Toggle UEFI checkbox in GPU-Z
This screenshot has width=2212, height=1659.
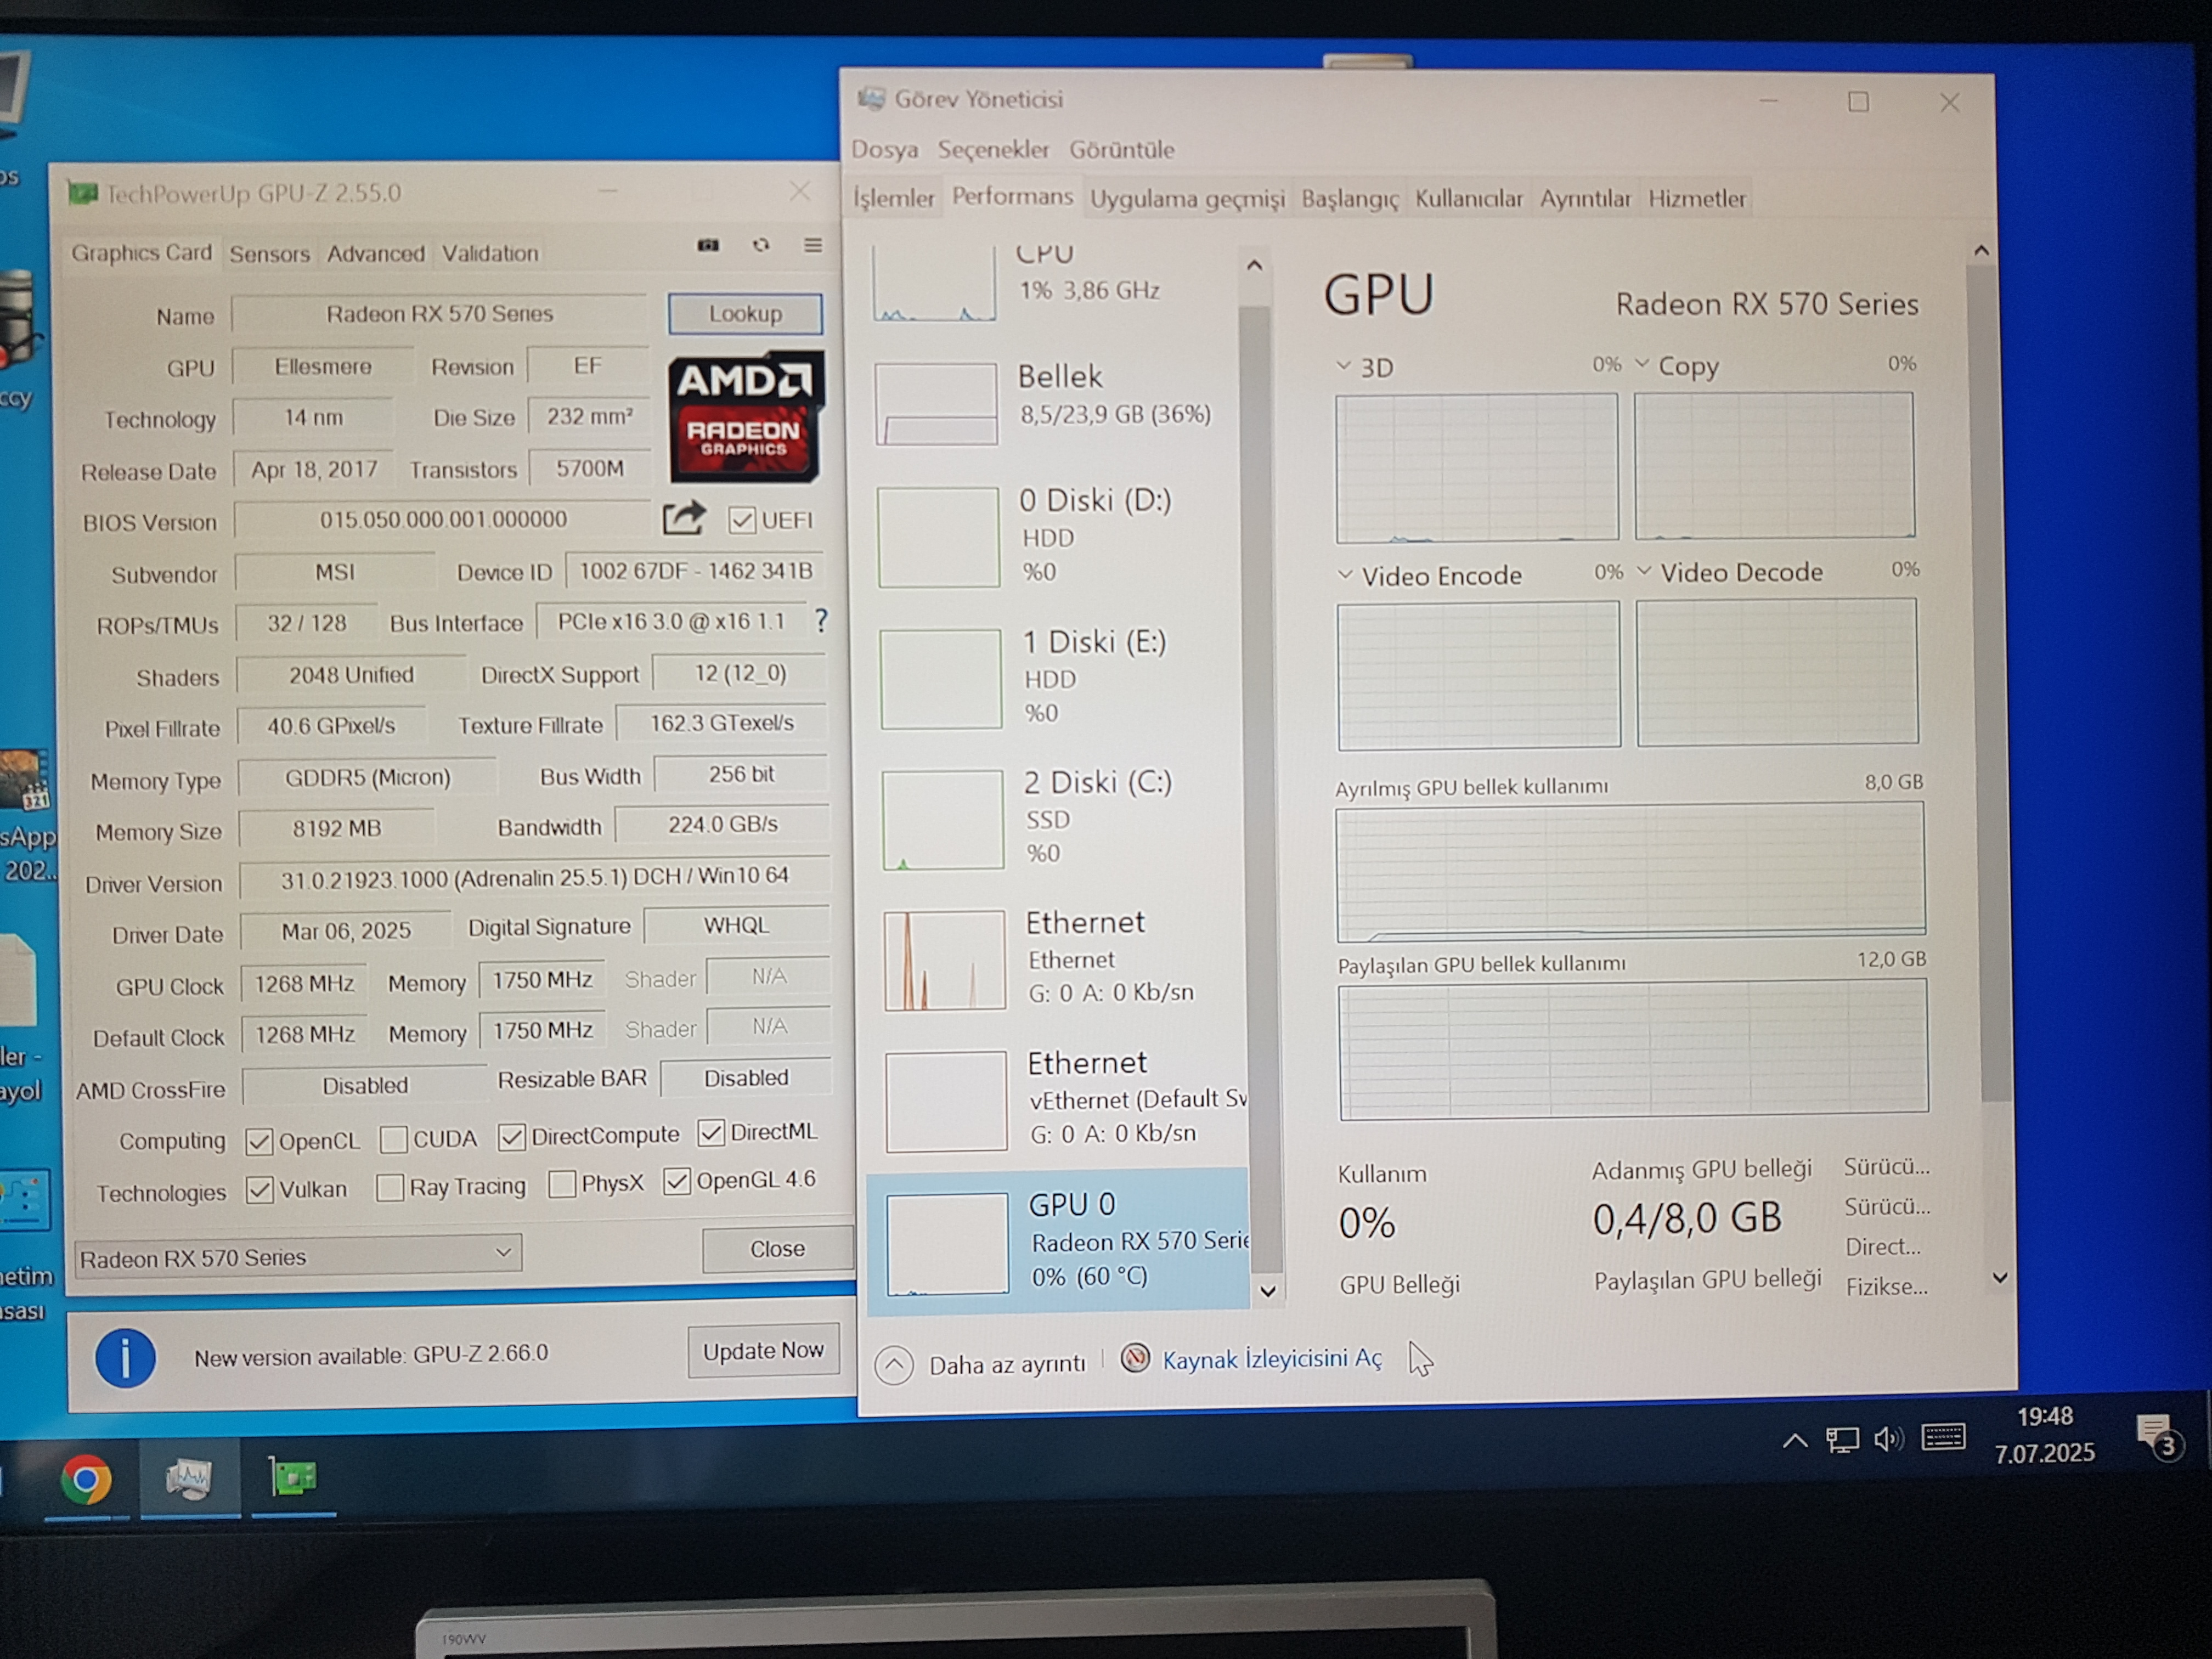click(x=741, y=520)
